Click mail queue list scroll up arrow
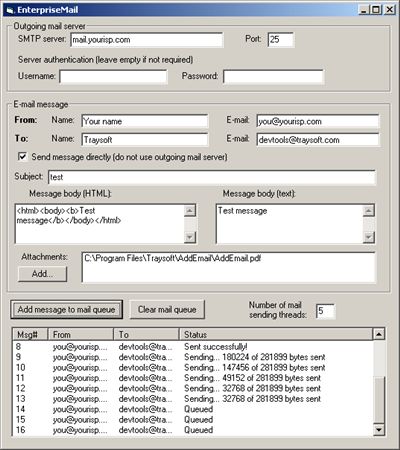400x450 pixels. click(379, 334)
